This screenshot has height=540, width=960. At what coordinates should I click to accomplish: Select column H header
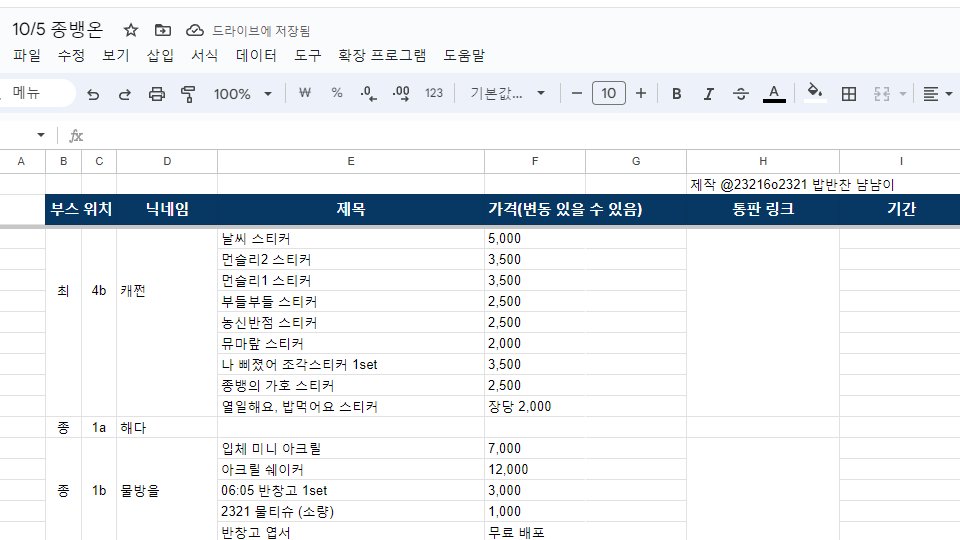click(x=763, y=162)
